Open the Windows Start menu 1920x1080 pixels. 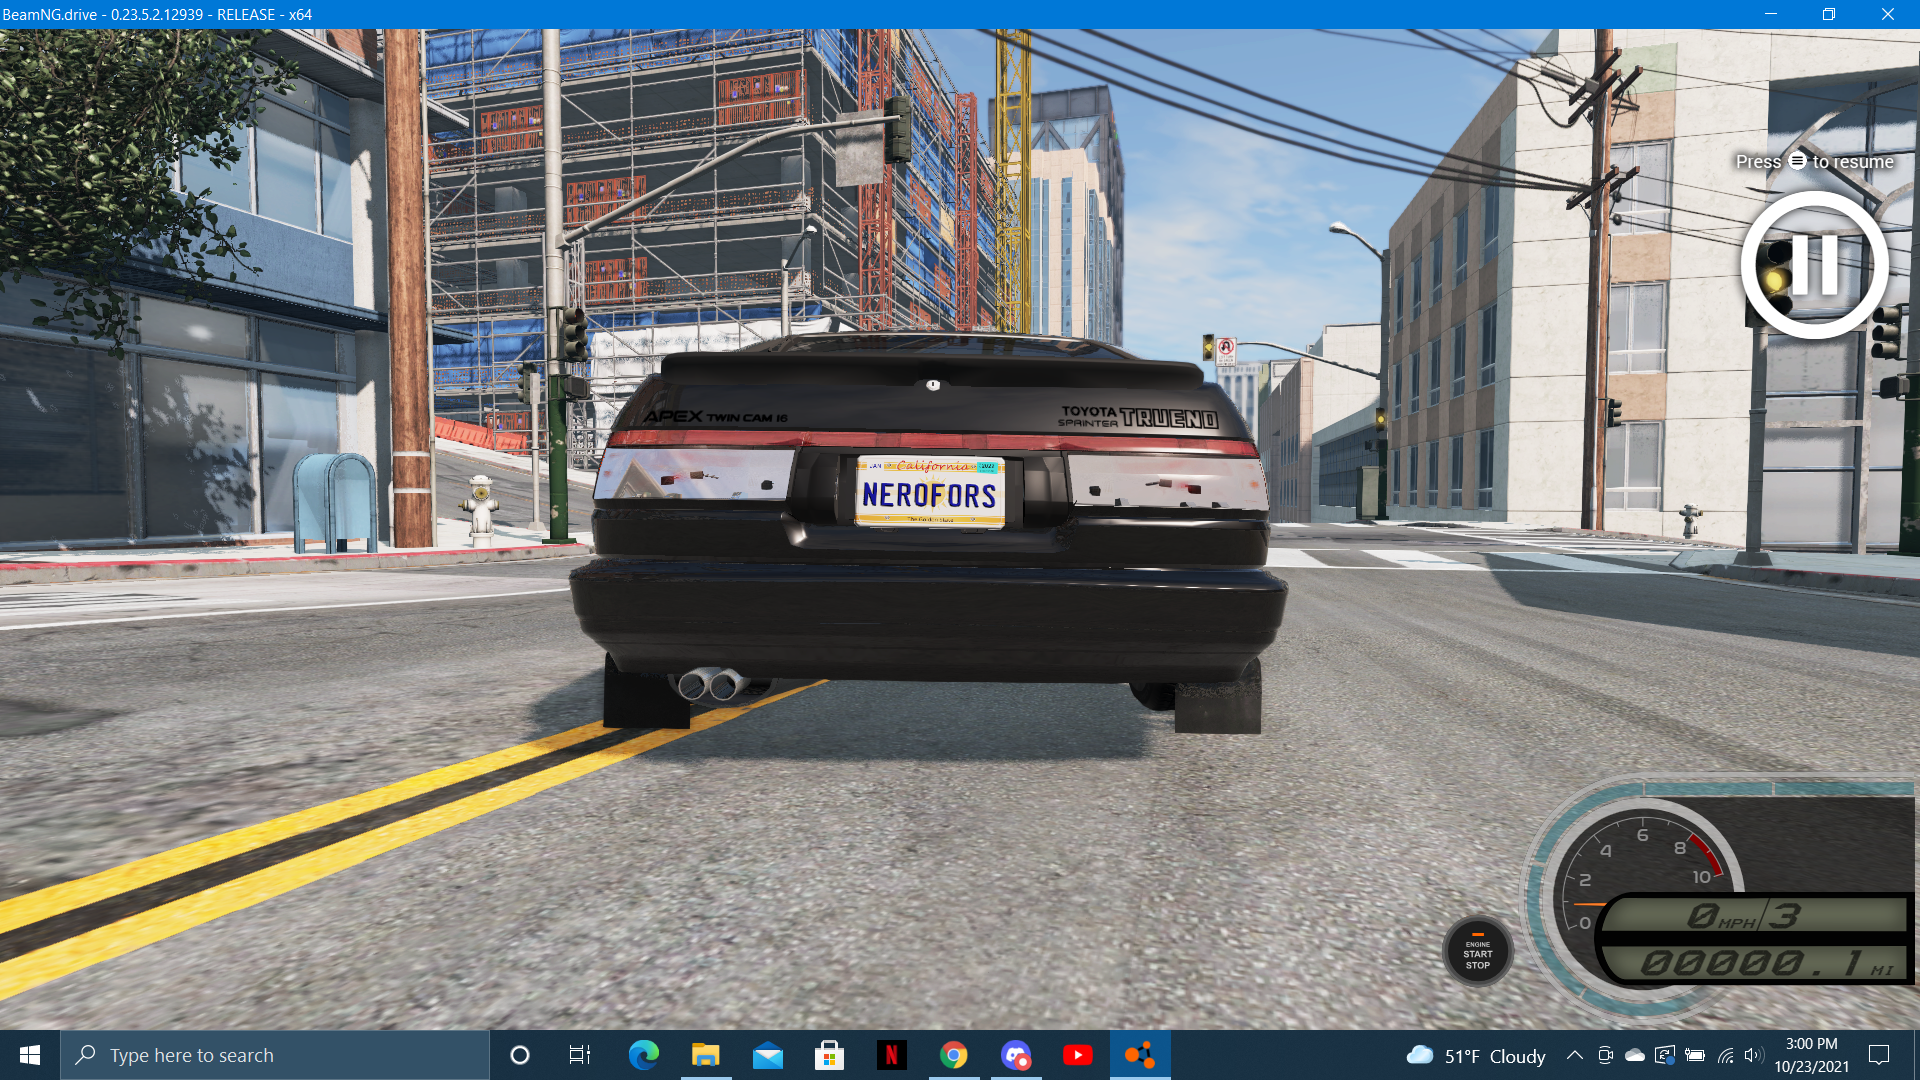pos(30,1055)
